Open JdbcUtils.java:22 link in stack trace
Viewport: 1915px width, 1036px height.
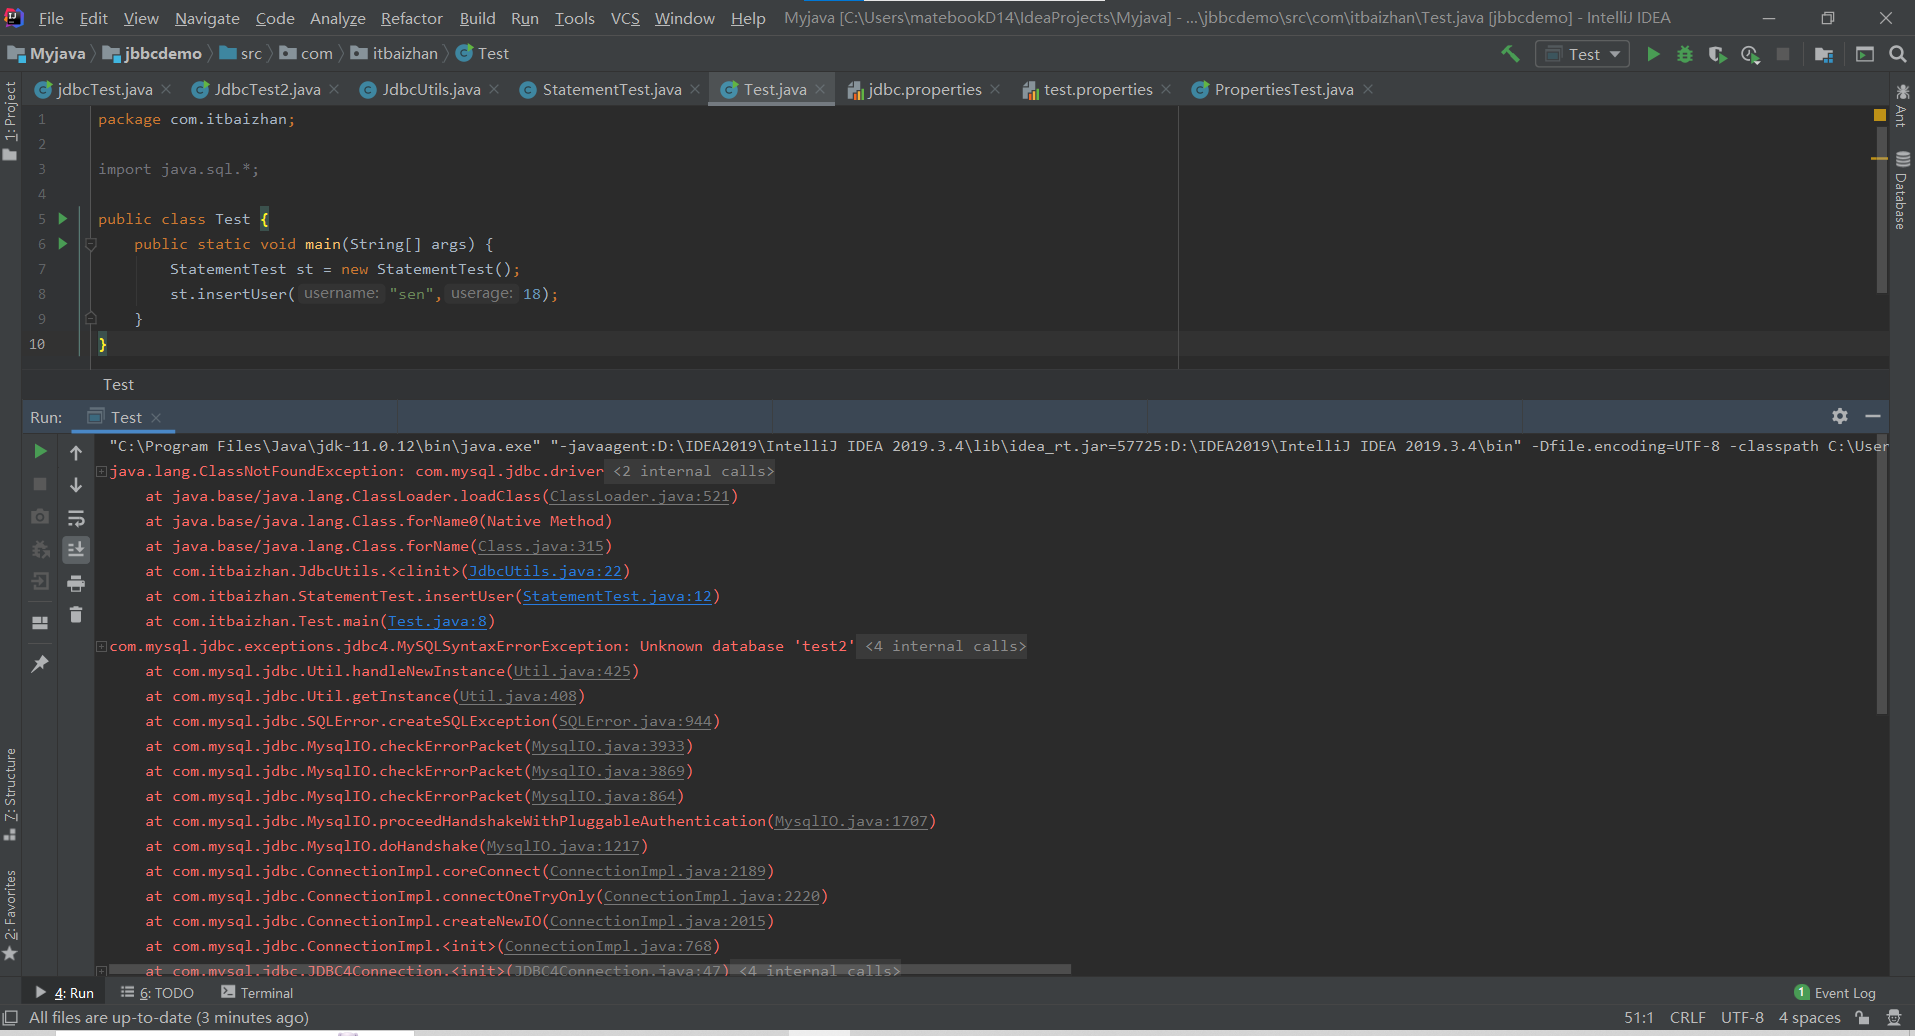pos(545,571)
